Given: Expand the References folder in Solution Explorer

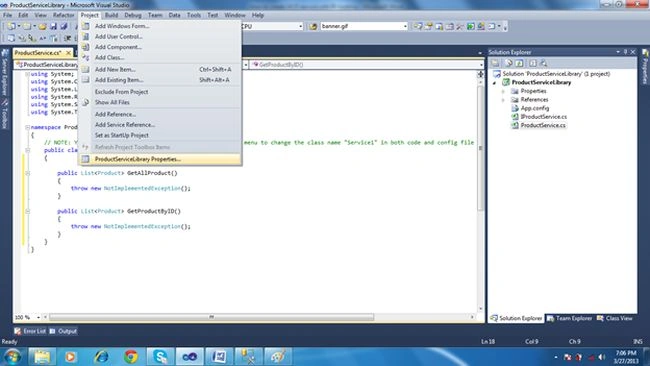Looking at the screenshot, I should [x=503, y=99].
